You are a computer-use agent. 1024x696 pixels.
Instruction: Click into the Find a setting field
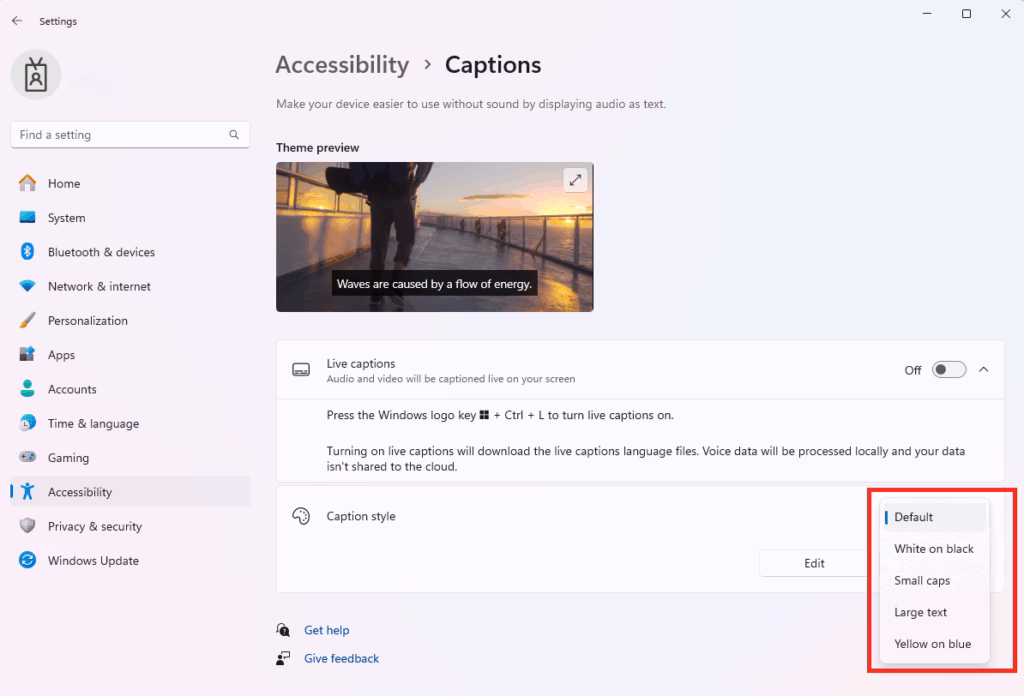[x=130, y=134]
